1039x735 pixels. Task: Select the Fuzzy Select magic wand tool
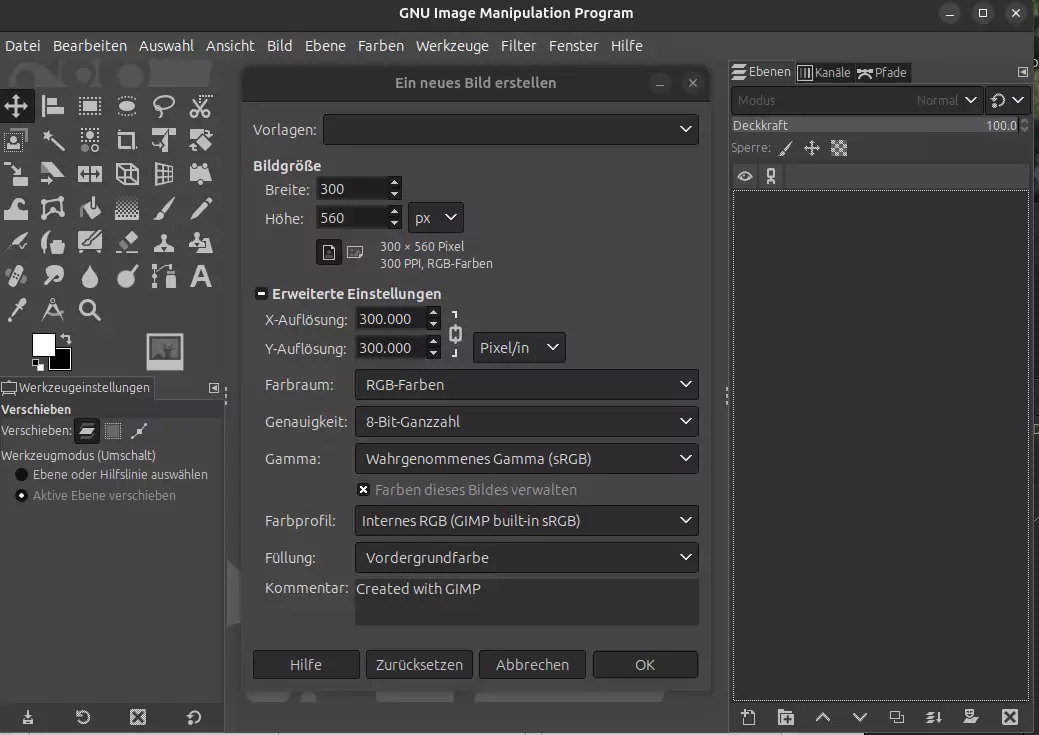pos(53,140)
